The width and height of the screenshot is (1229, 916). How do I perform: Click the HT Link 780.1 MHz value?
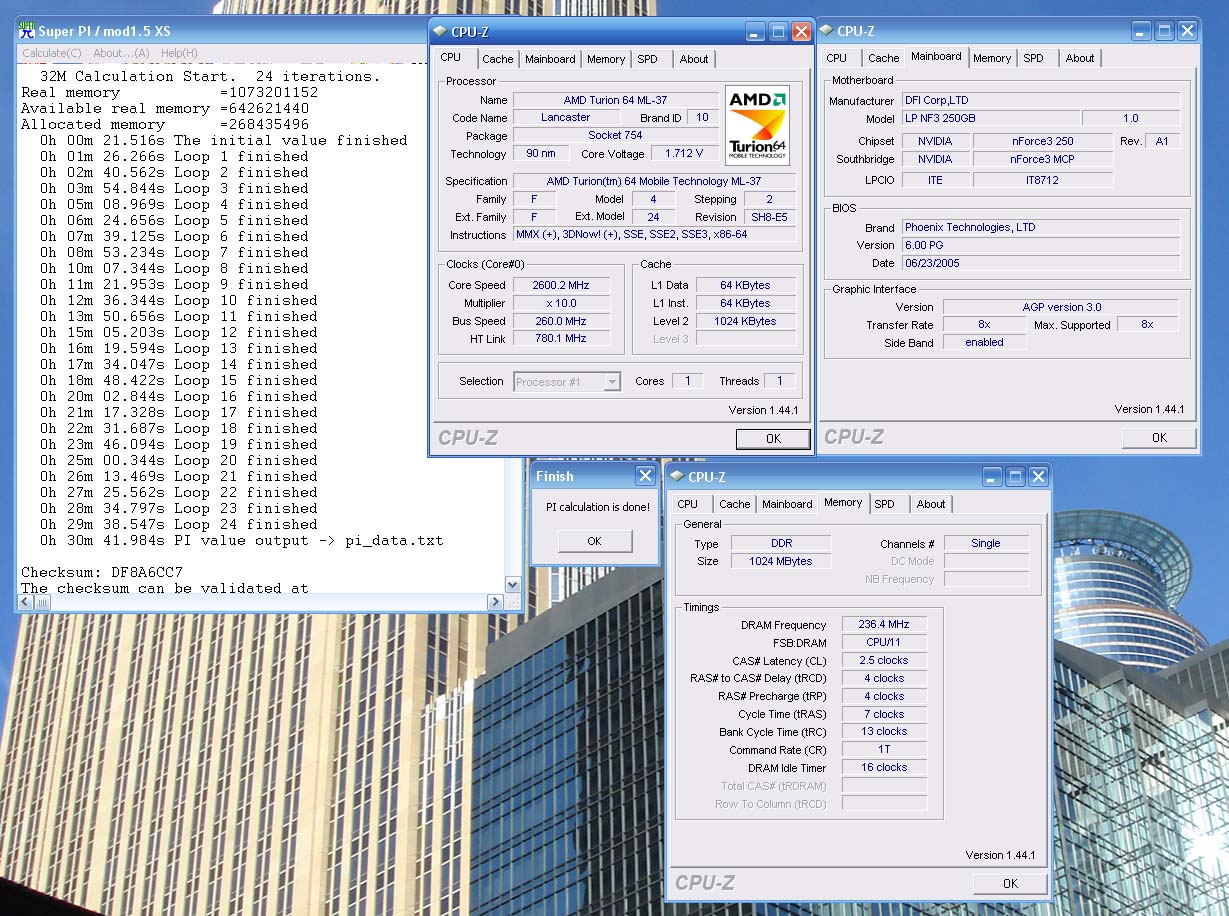tap(561, 339)
